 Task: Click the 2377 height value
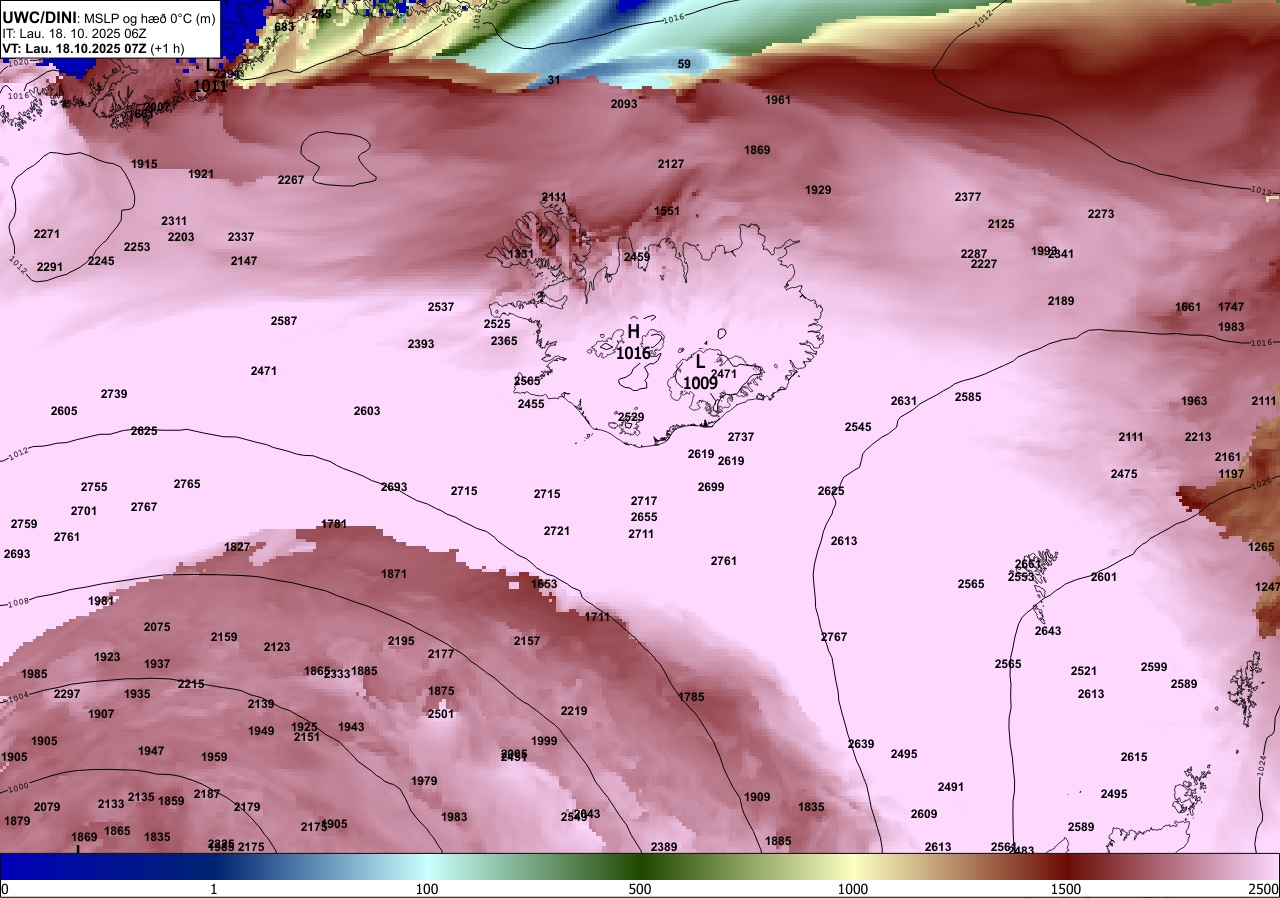pyautogui.click(x=968, y=197)
